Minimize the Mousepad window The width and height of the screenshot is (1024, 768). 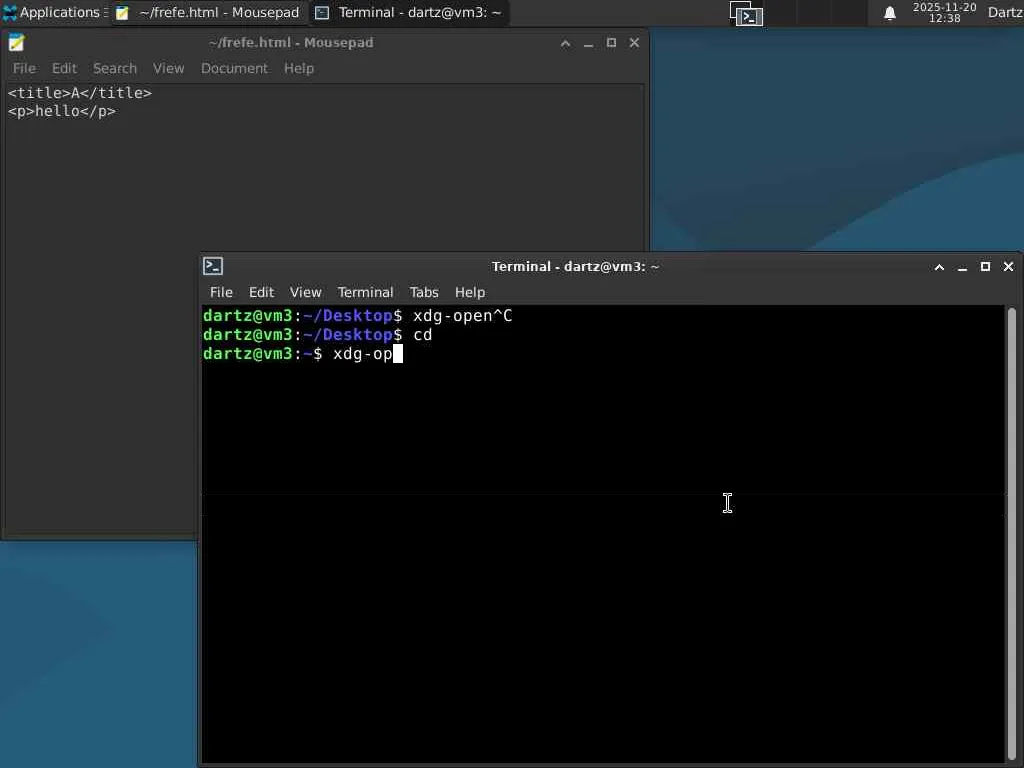[x=588, y=43]
